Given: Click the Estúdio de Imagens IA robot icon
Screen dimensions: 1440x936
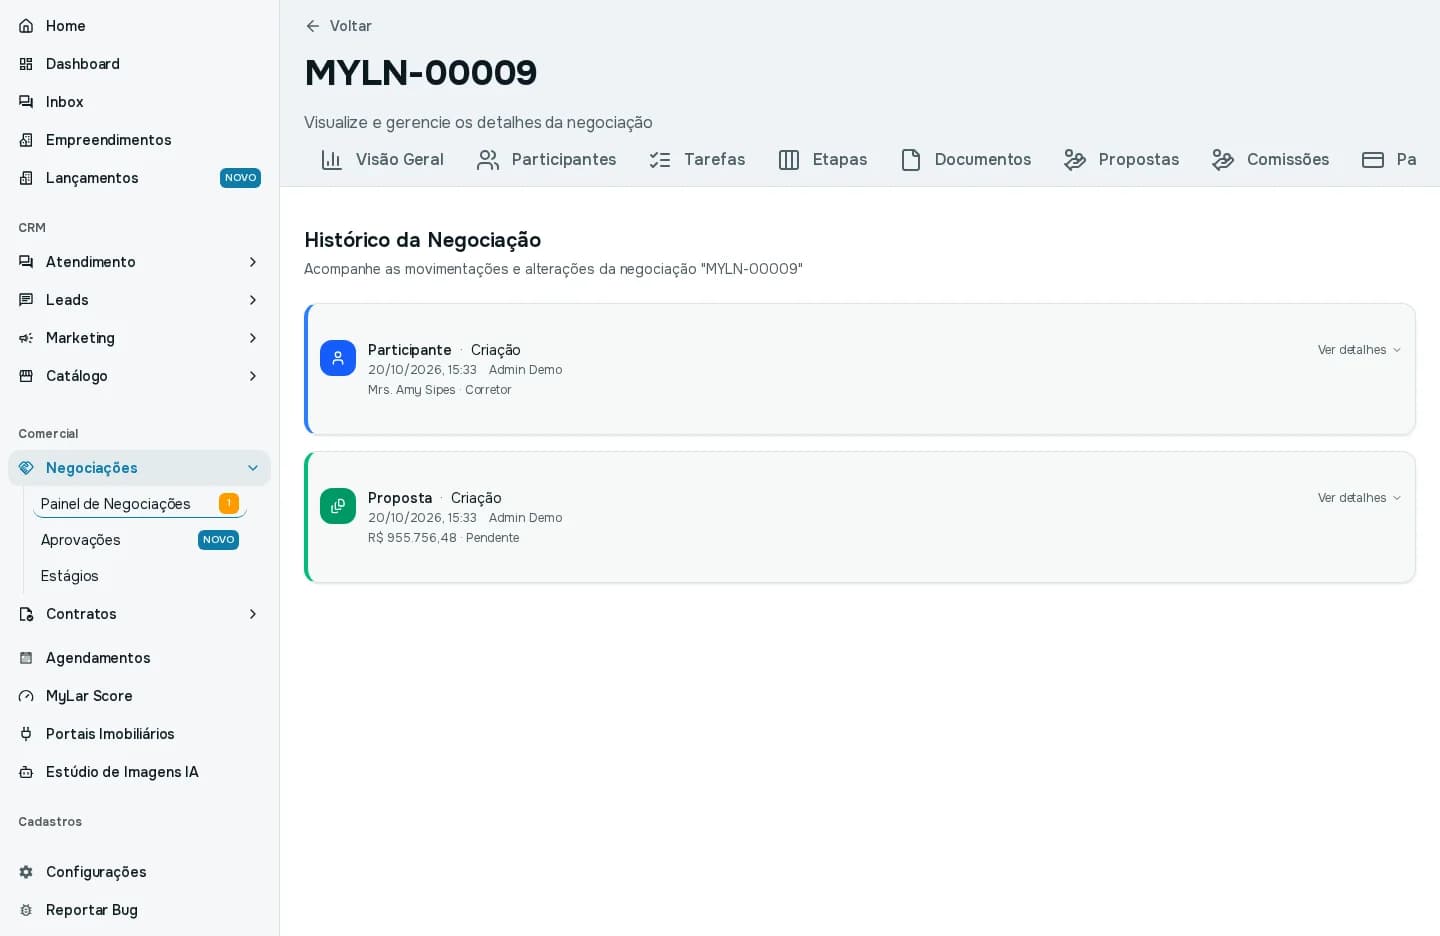Looking at the screenshot, I should [x=26, y=772].
